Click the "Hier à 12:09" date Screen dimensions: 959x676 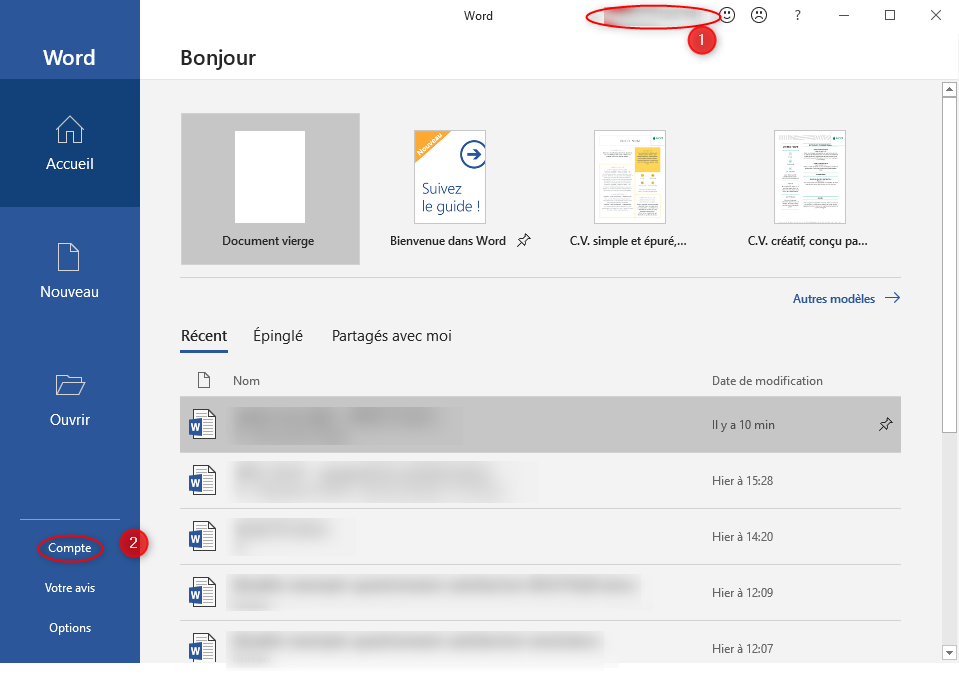point(742,593)
